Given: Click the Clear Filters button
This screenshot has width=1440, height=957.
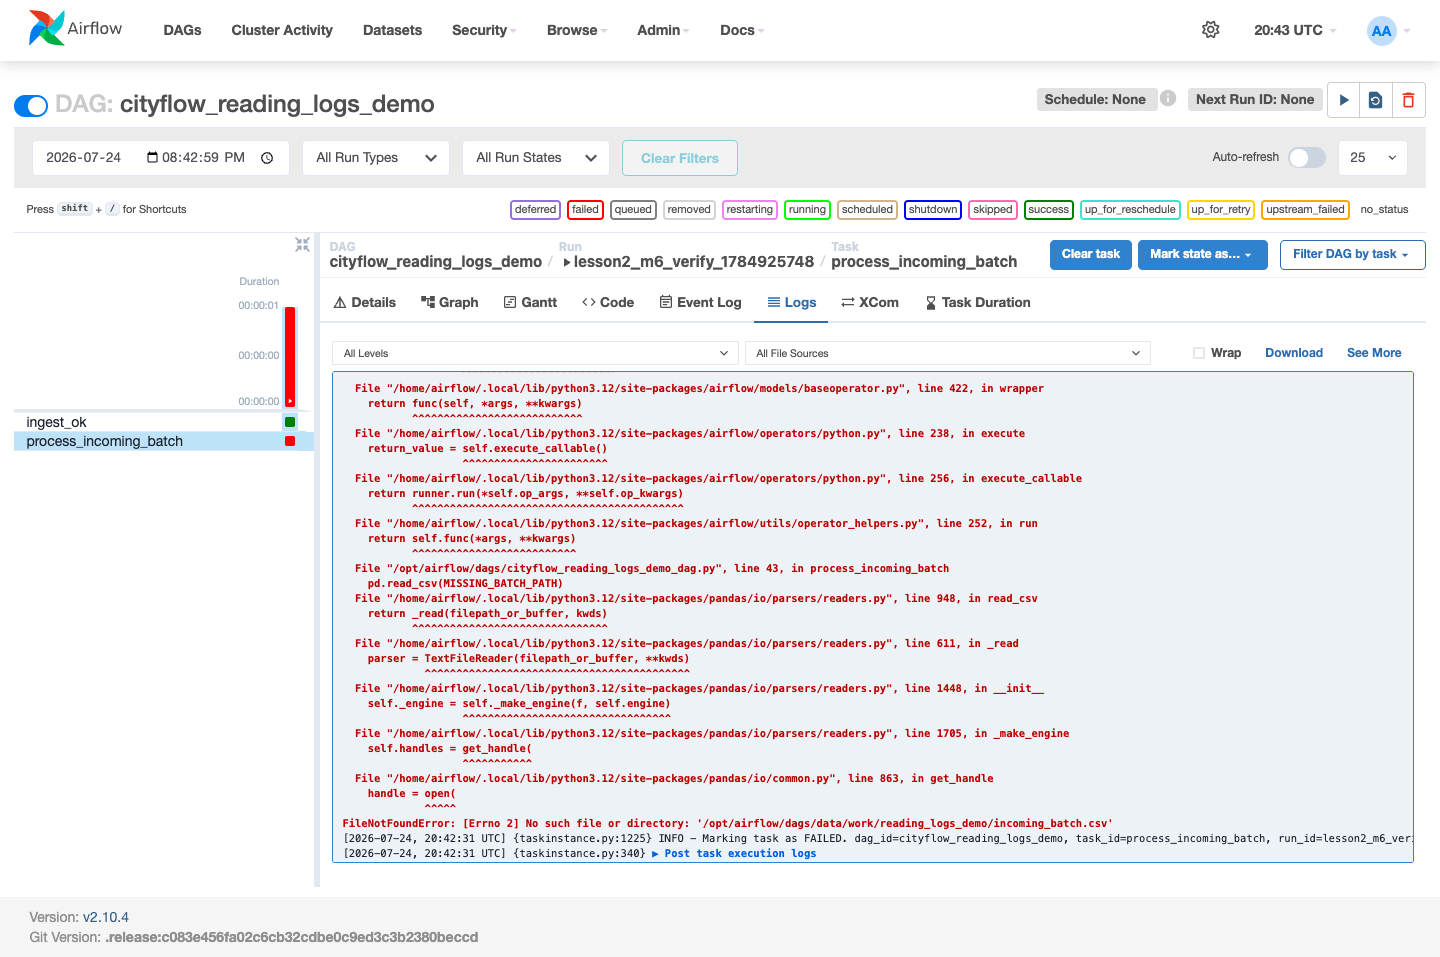Looking at the screenshot, I should (x=680, y=158).
